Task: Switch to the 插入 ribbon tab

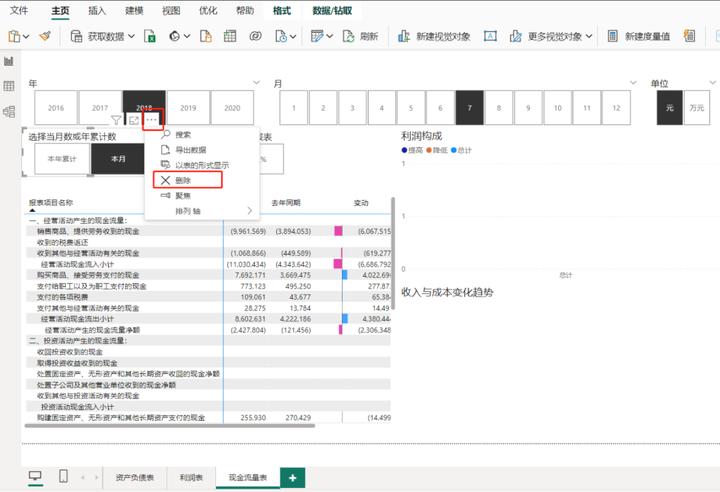Action: tap(97, 10)
